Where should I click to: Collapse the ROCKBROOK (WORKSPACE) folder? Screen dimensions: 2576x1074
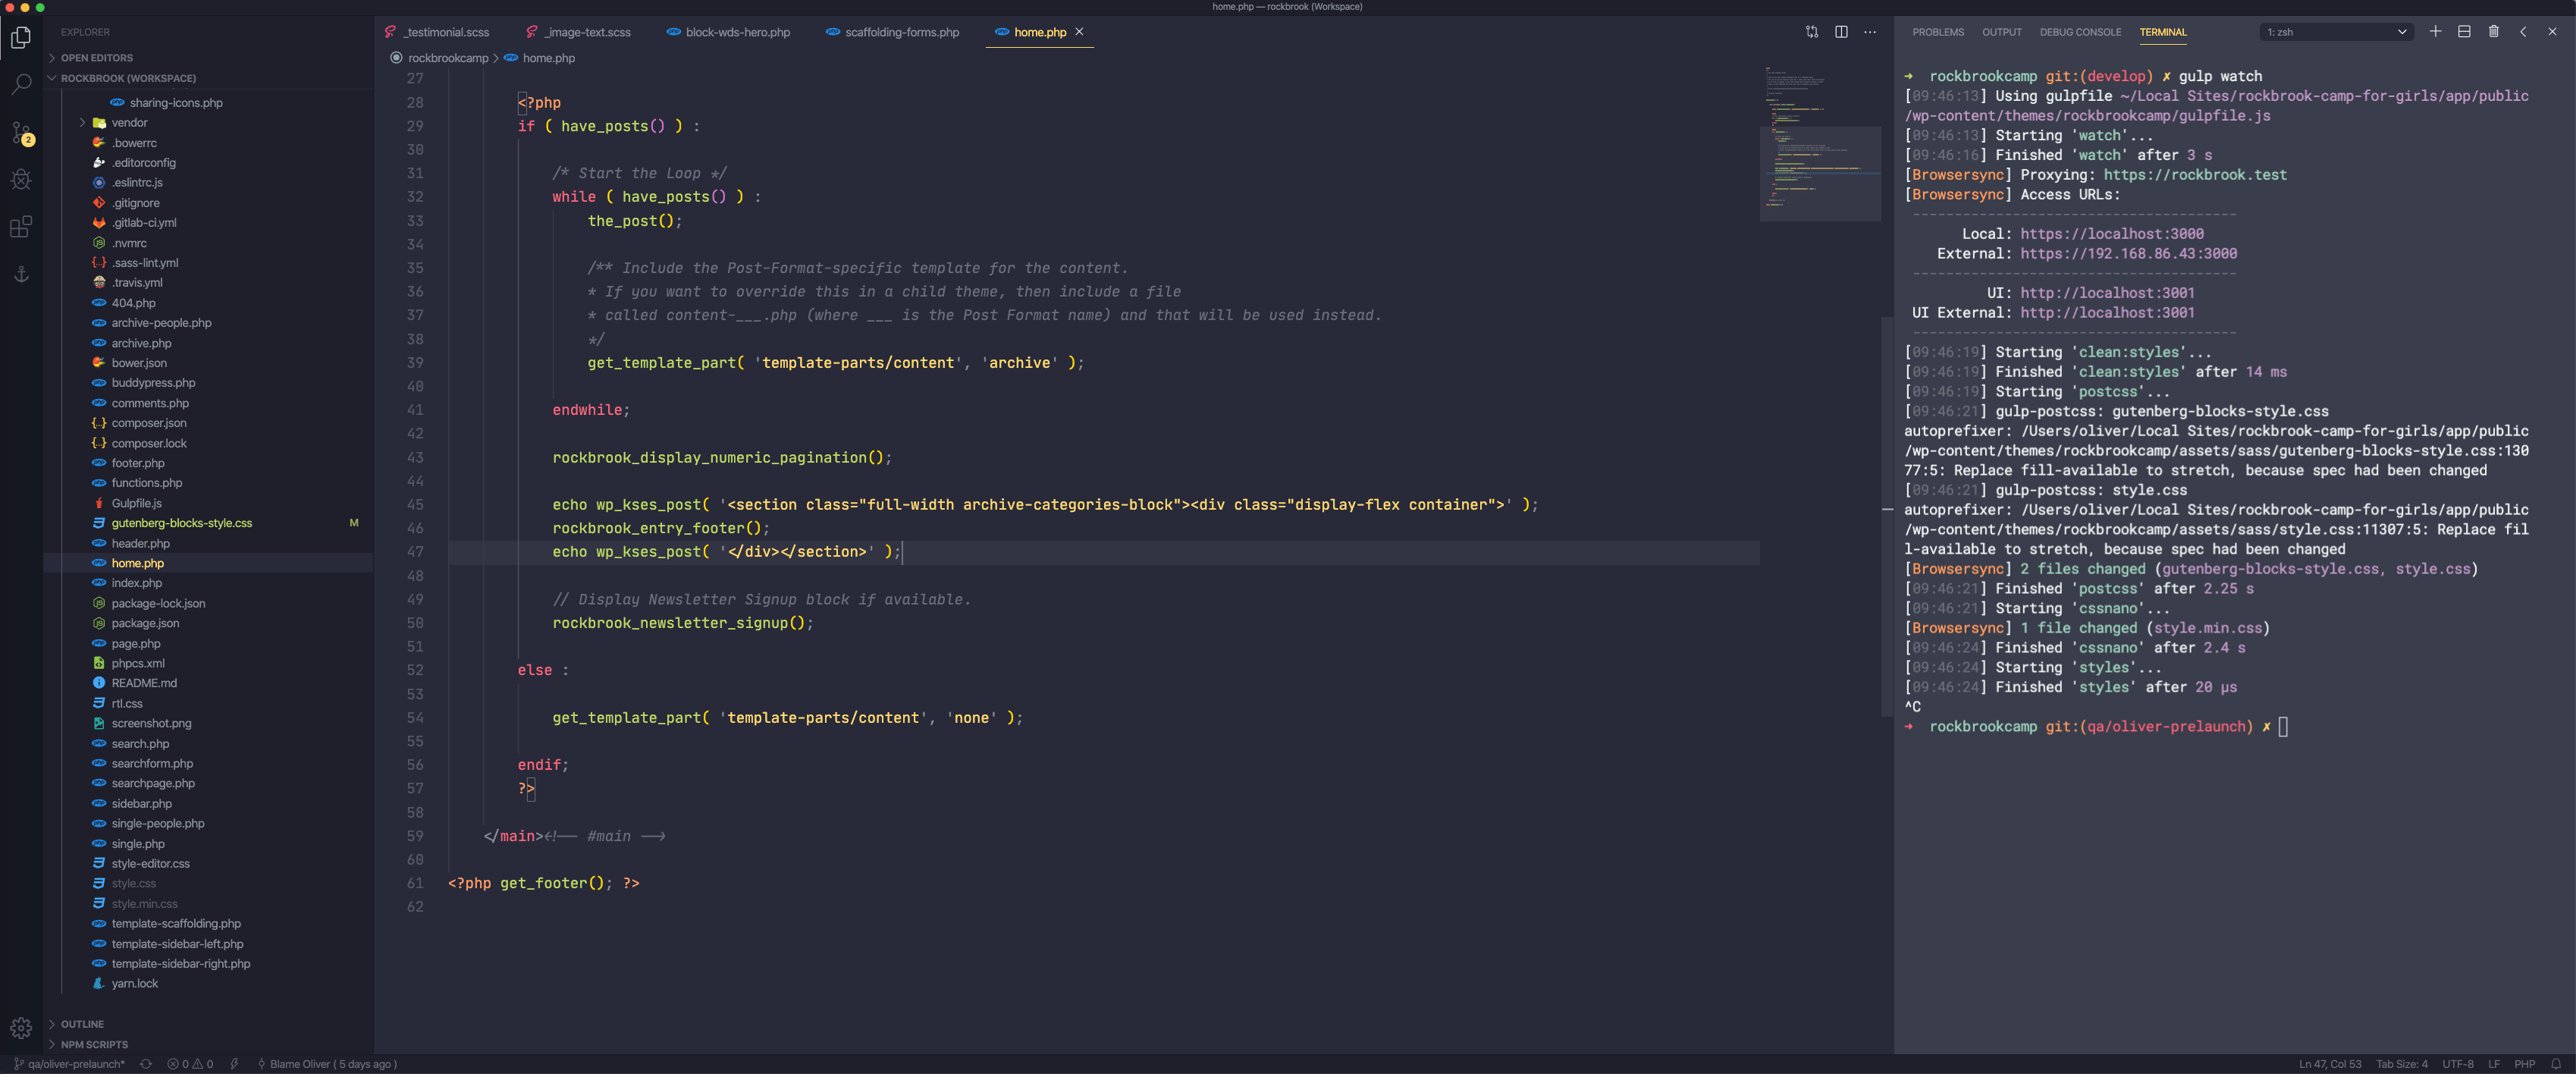51,78
